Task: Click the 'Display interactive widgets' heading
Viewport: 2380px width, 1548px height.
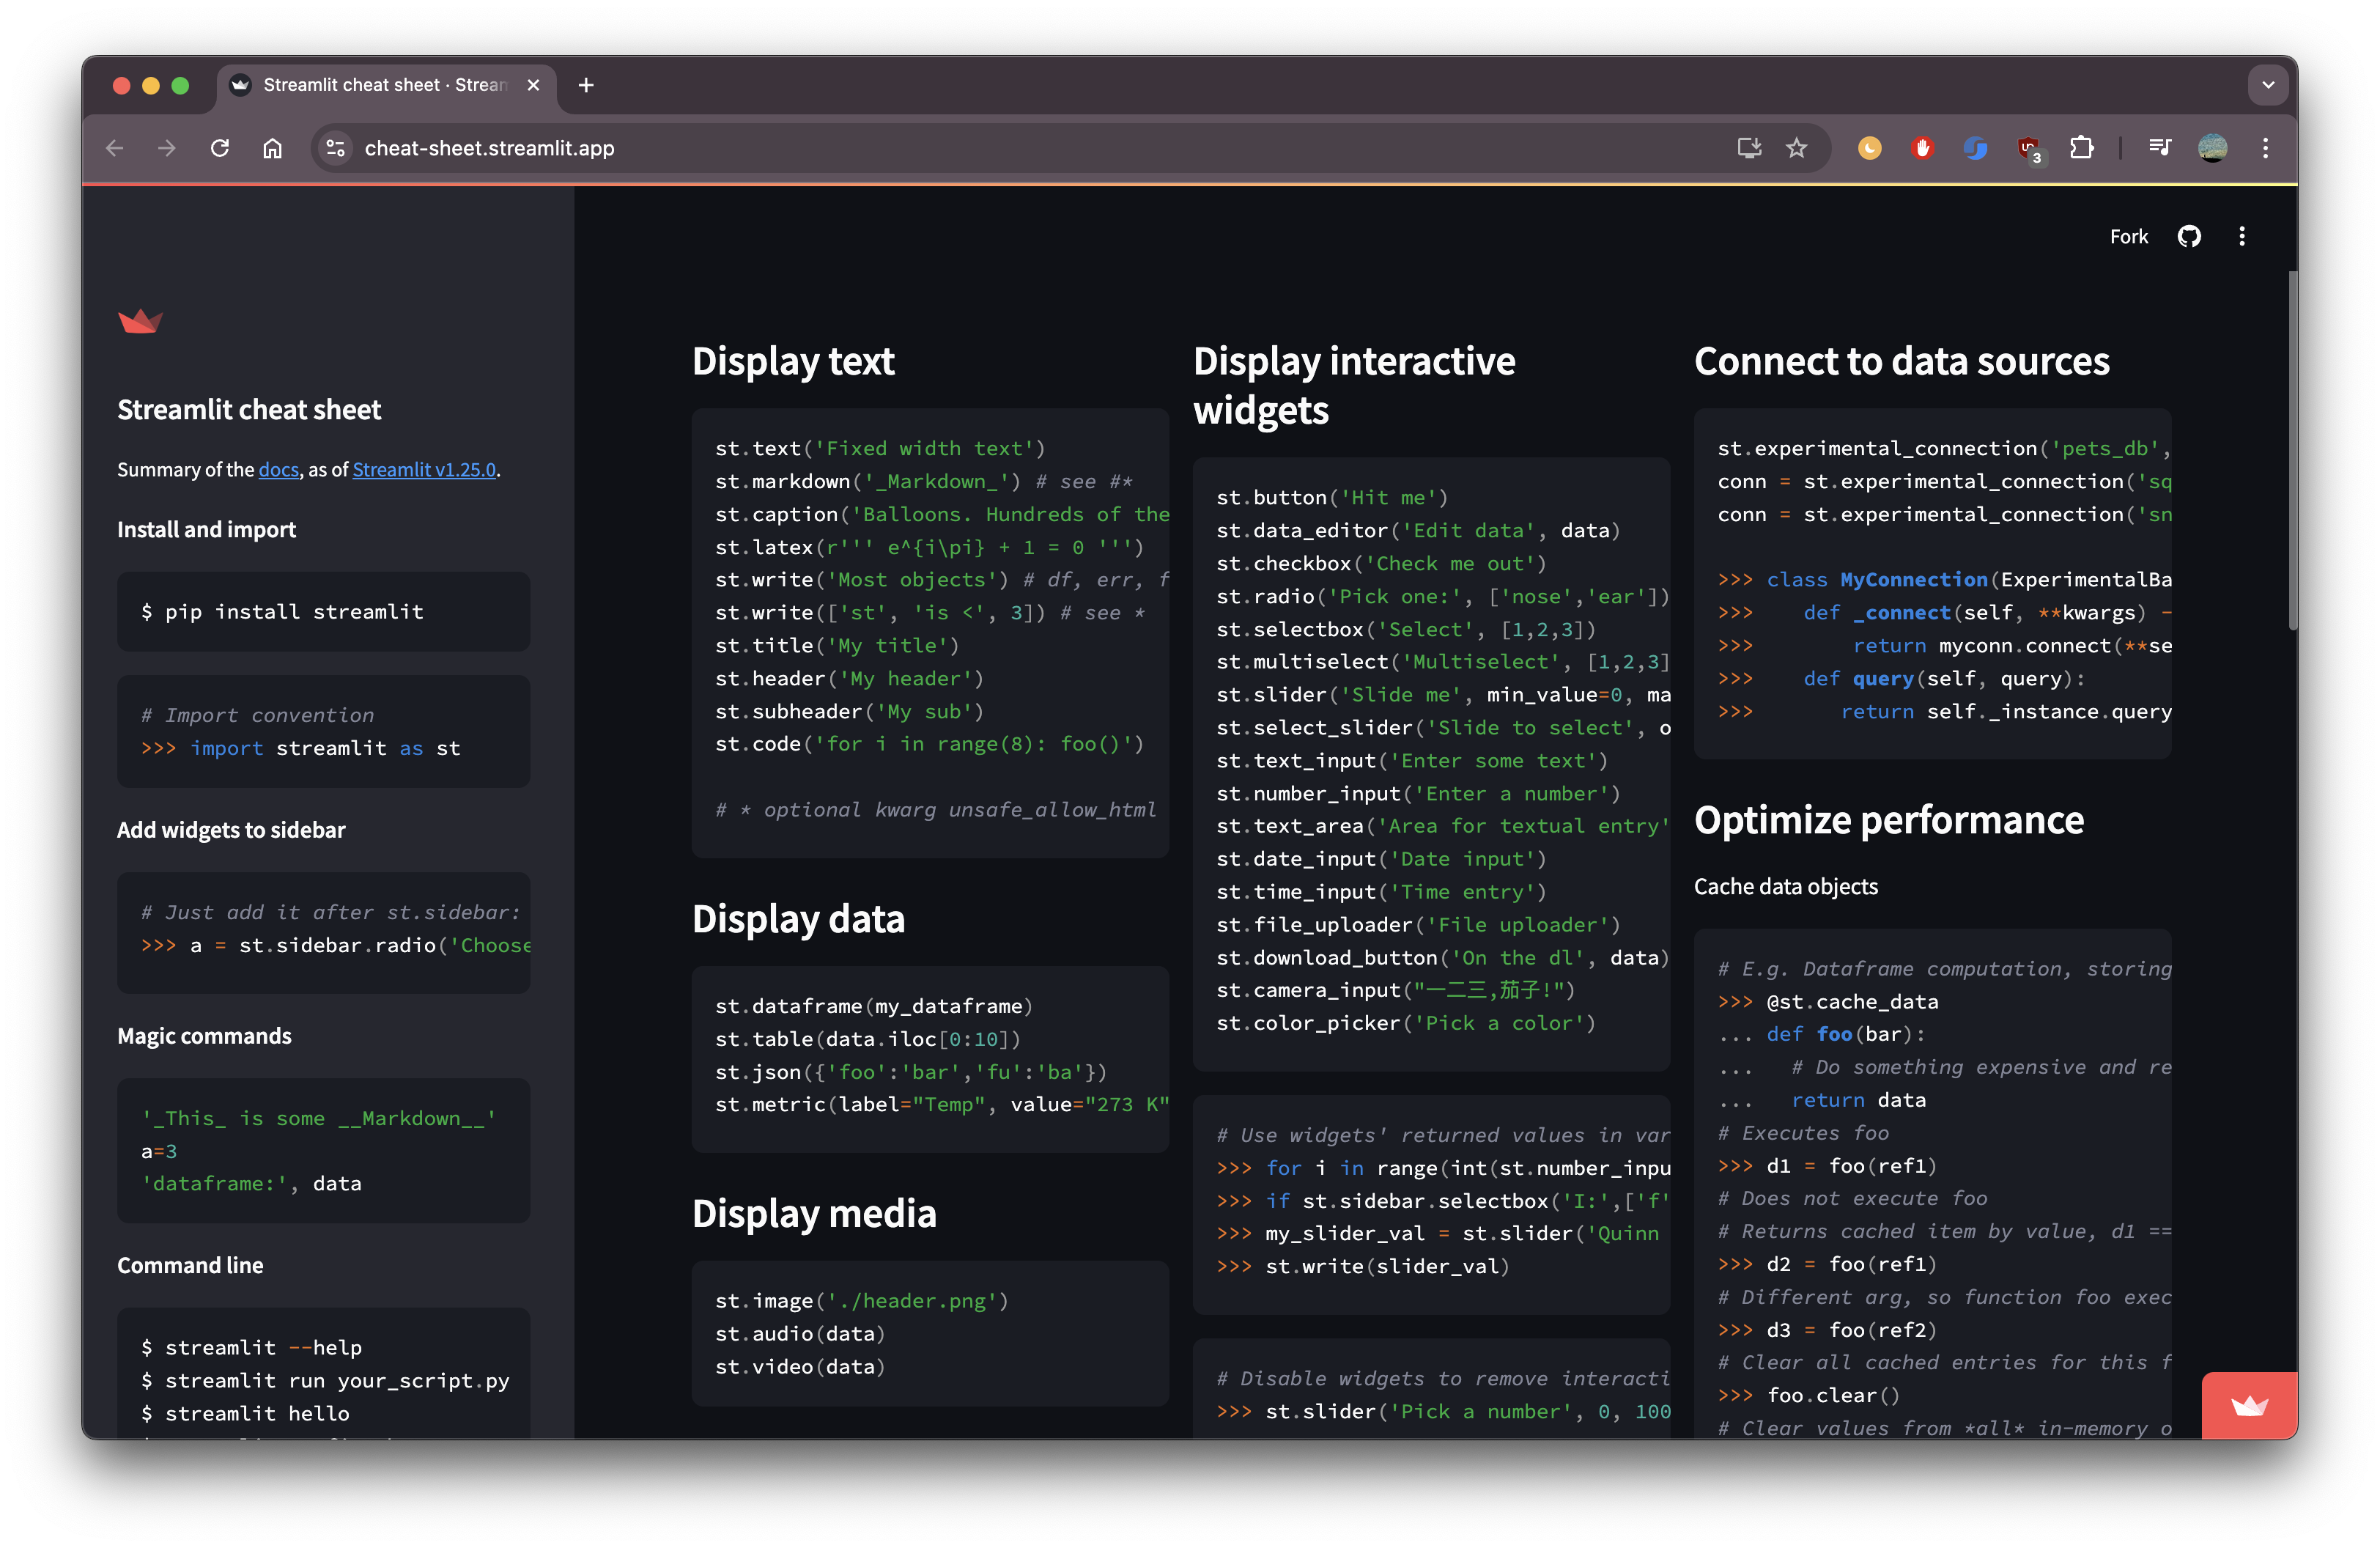Action: point(1354,385)
